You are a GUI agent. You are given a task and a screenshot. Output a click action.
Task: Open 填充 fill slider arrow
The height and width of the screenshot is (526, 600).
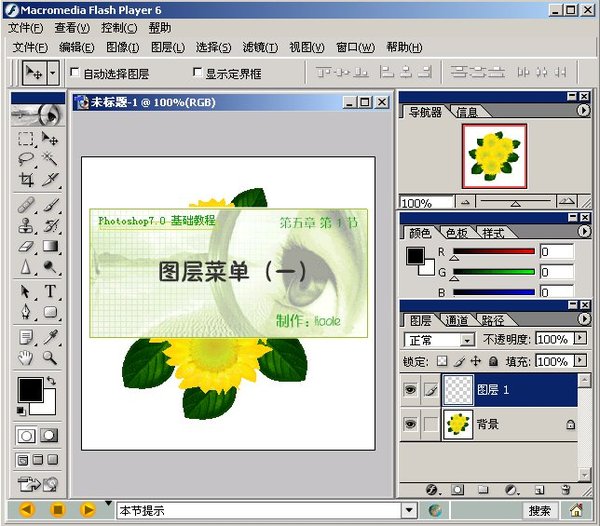coord(580,360)
